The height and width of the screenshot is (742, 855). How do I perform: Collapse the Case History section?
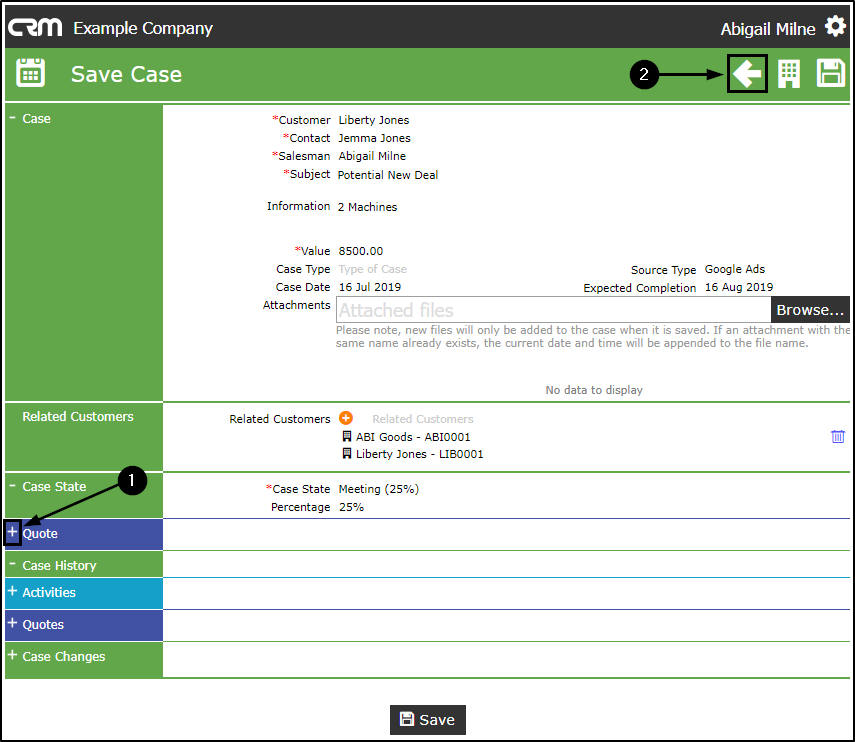(13, 564)
